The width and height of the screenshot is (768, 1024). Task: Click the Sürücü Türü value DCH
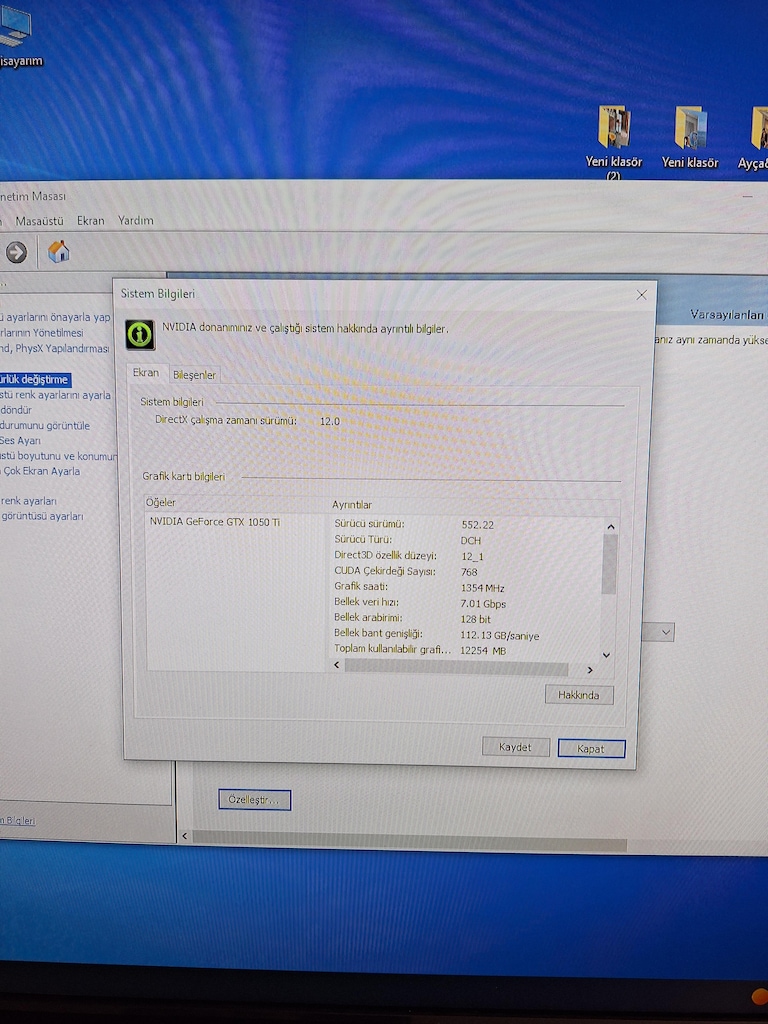click(470, 541)
